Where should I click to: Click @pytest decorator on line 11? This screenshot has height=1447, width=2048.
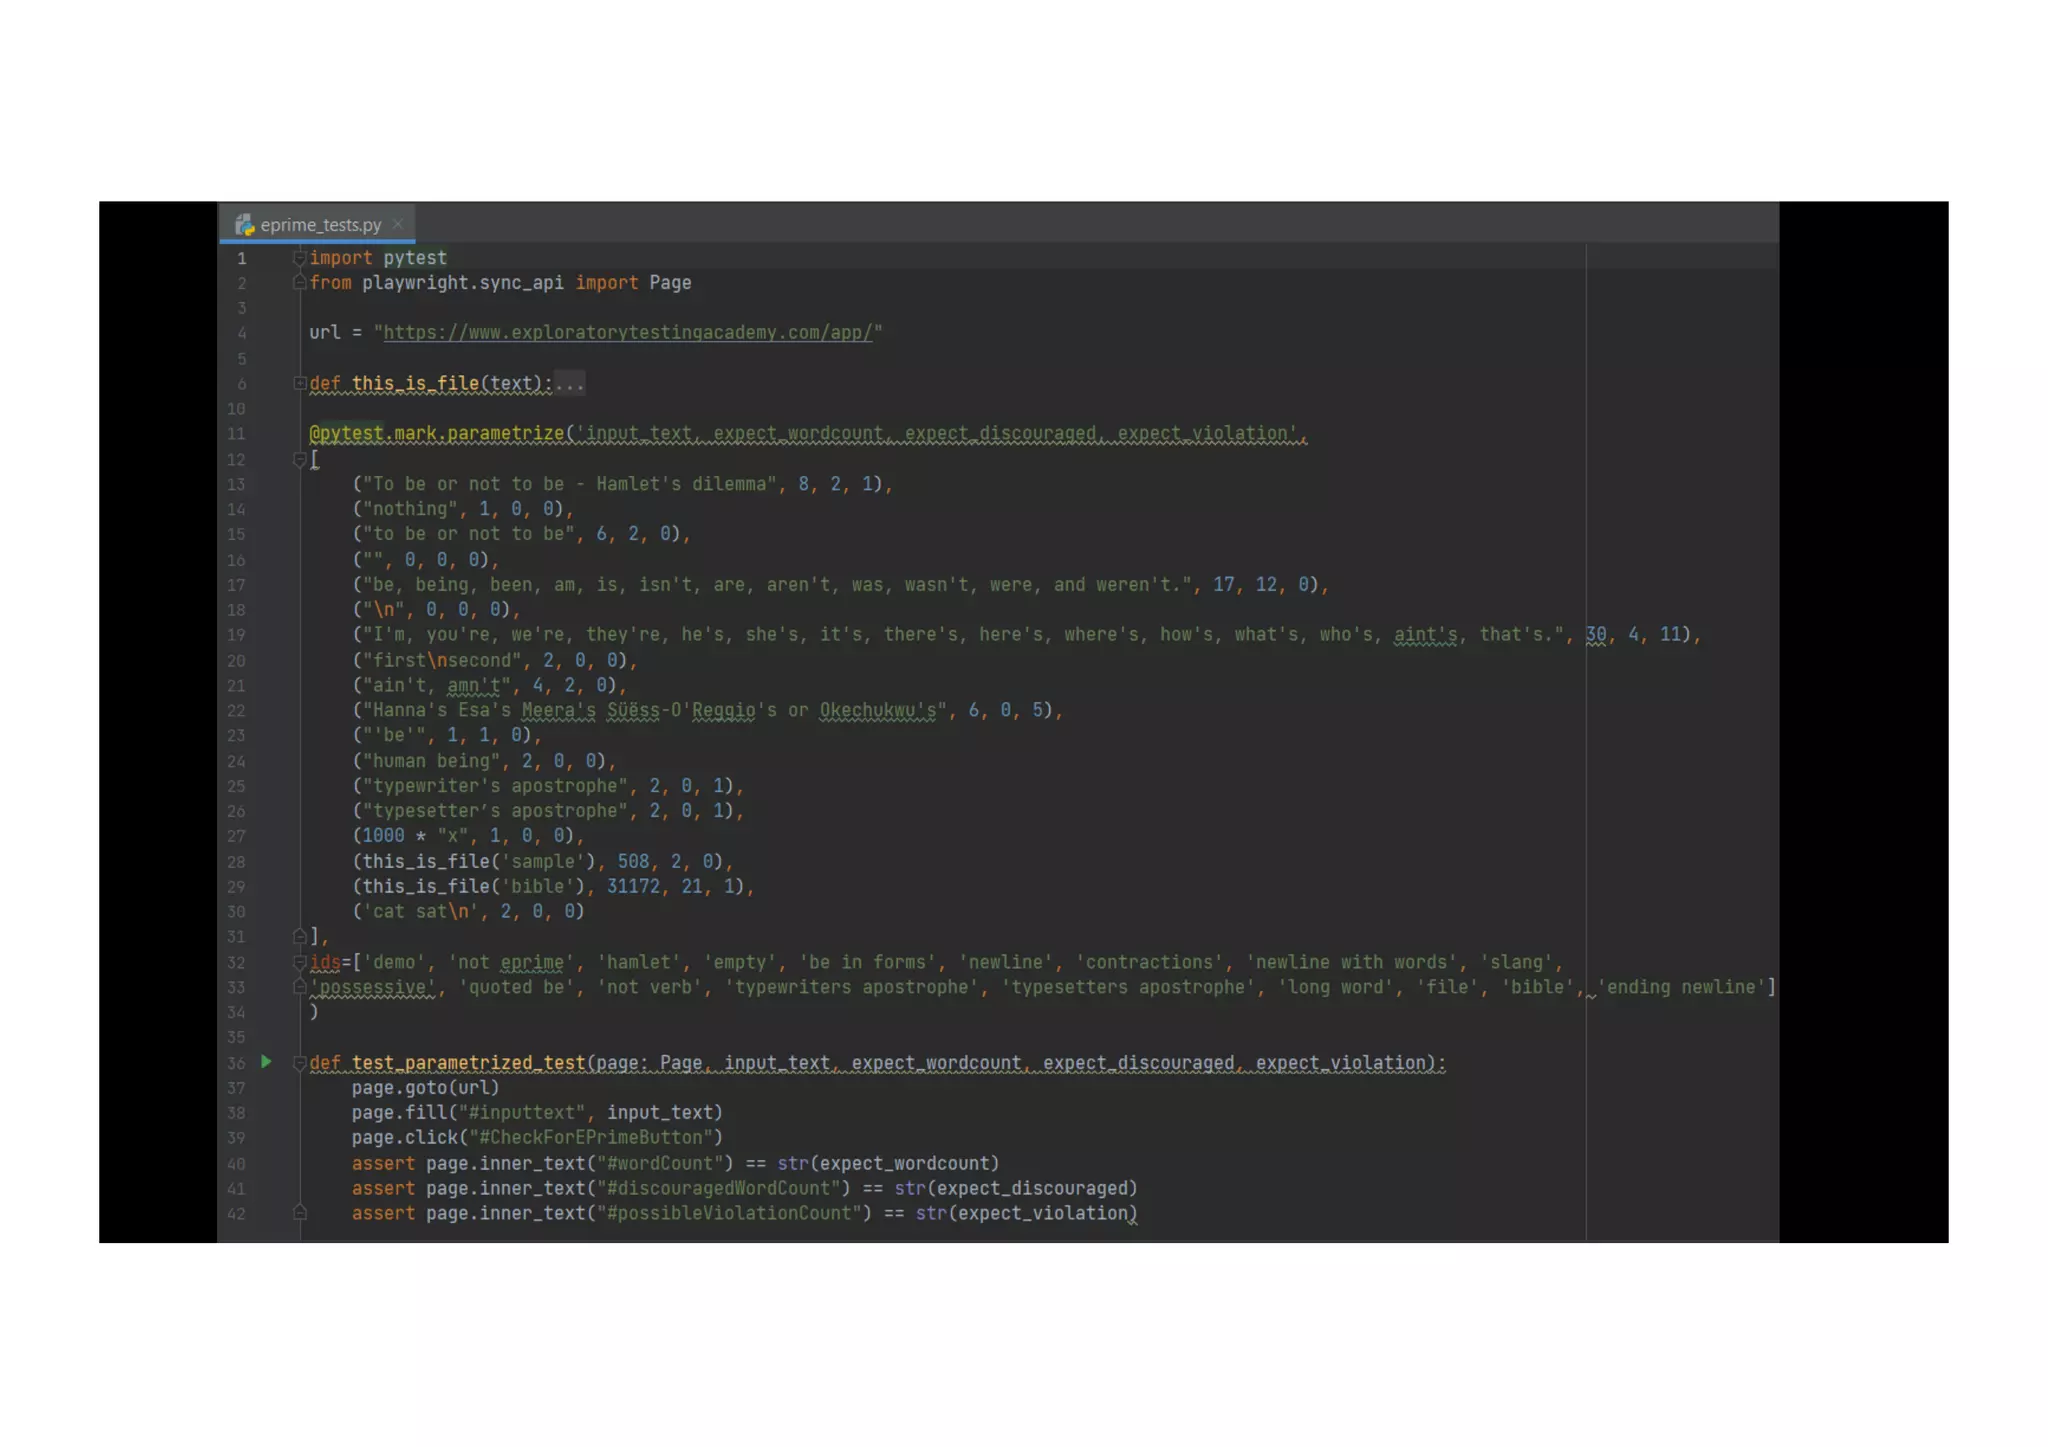coord(346,434)
